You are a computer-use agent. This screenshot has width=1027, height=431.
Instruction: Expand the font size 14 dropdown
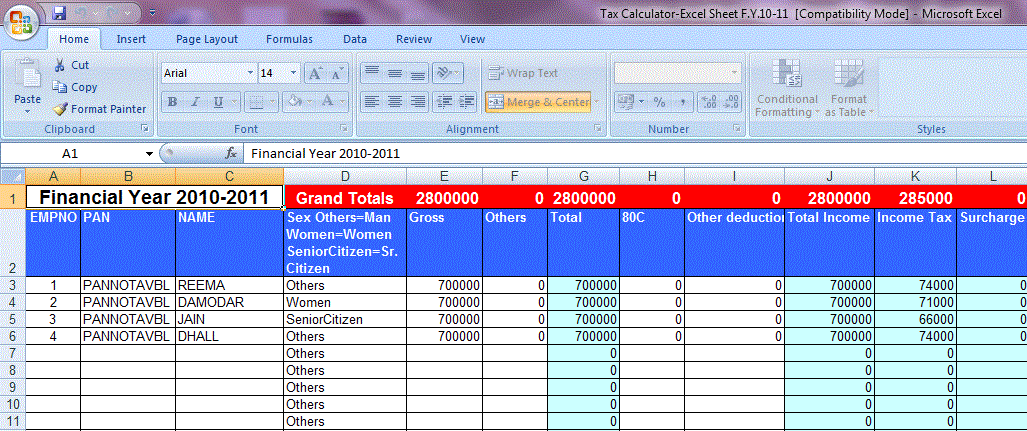[293, 74]
